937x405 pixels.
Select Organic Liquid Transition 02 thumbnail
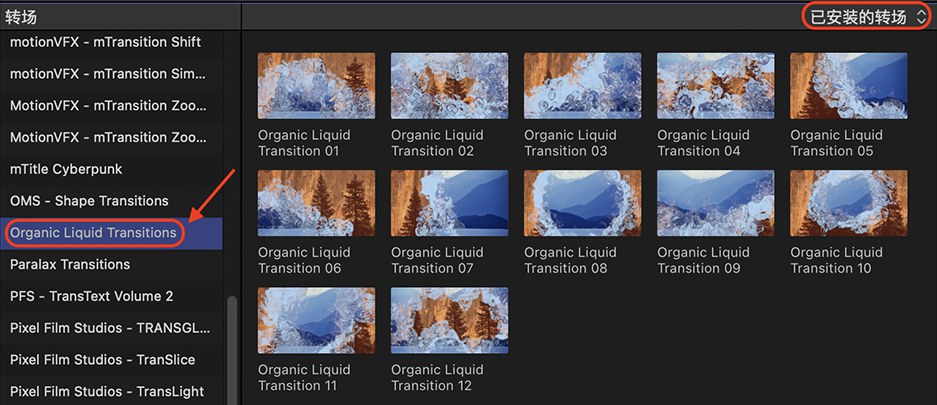click(449, 85)
